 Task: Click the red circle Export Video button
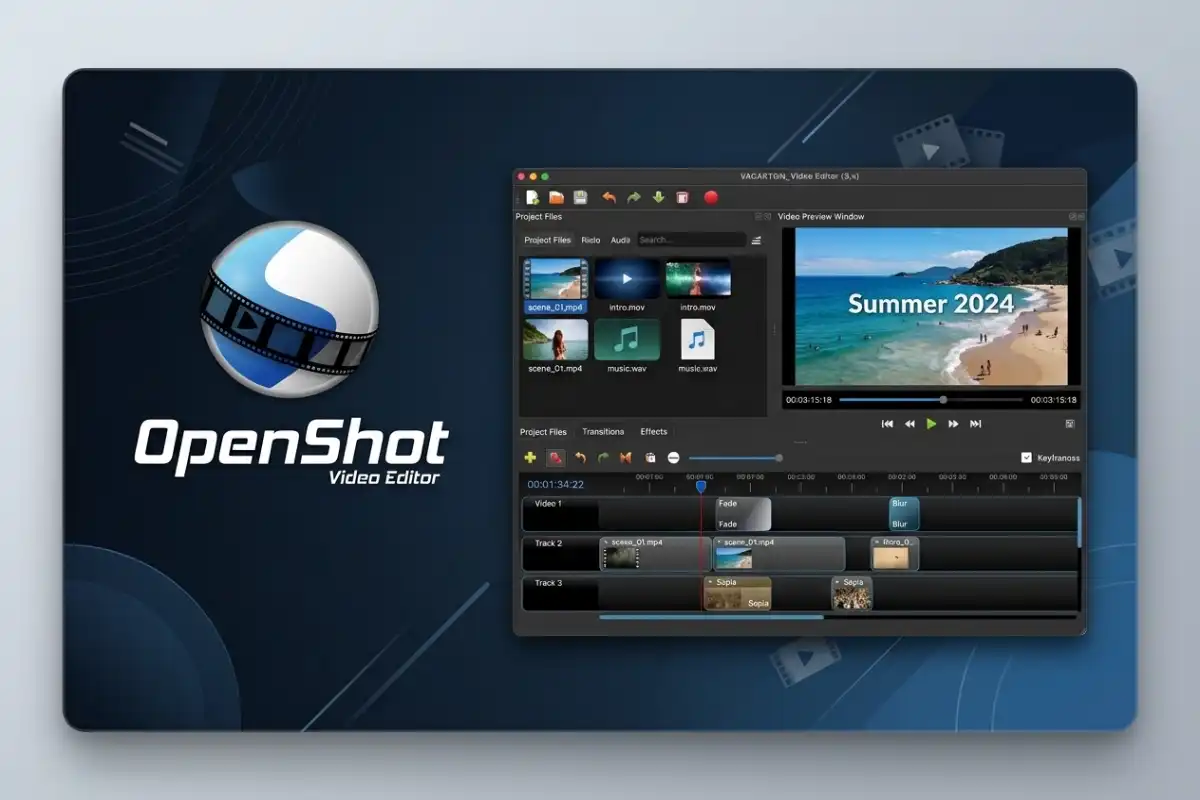[x=711, y=197]
